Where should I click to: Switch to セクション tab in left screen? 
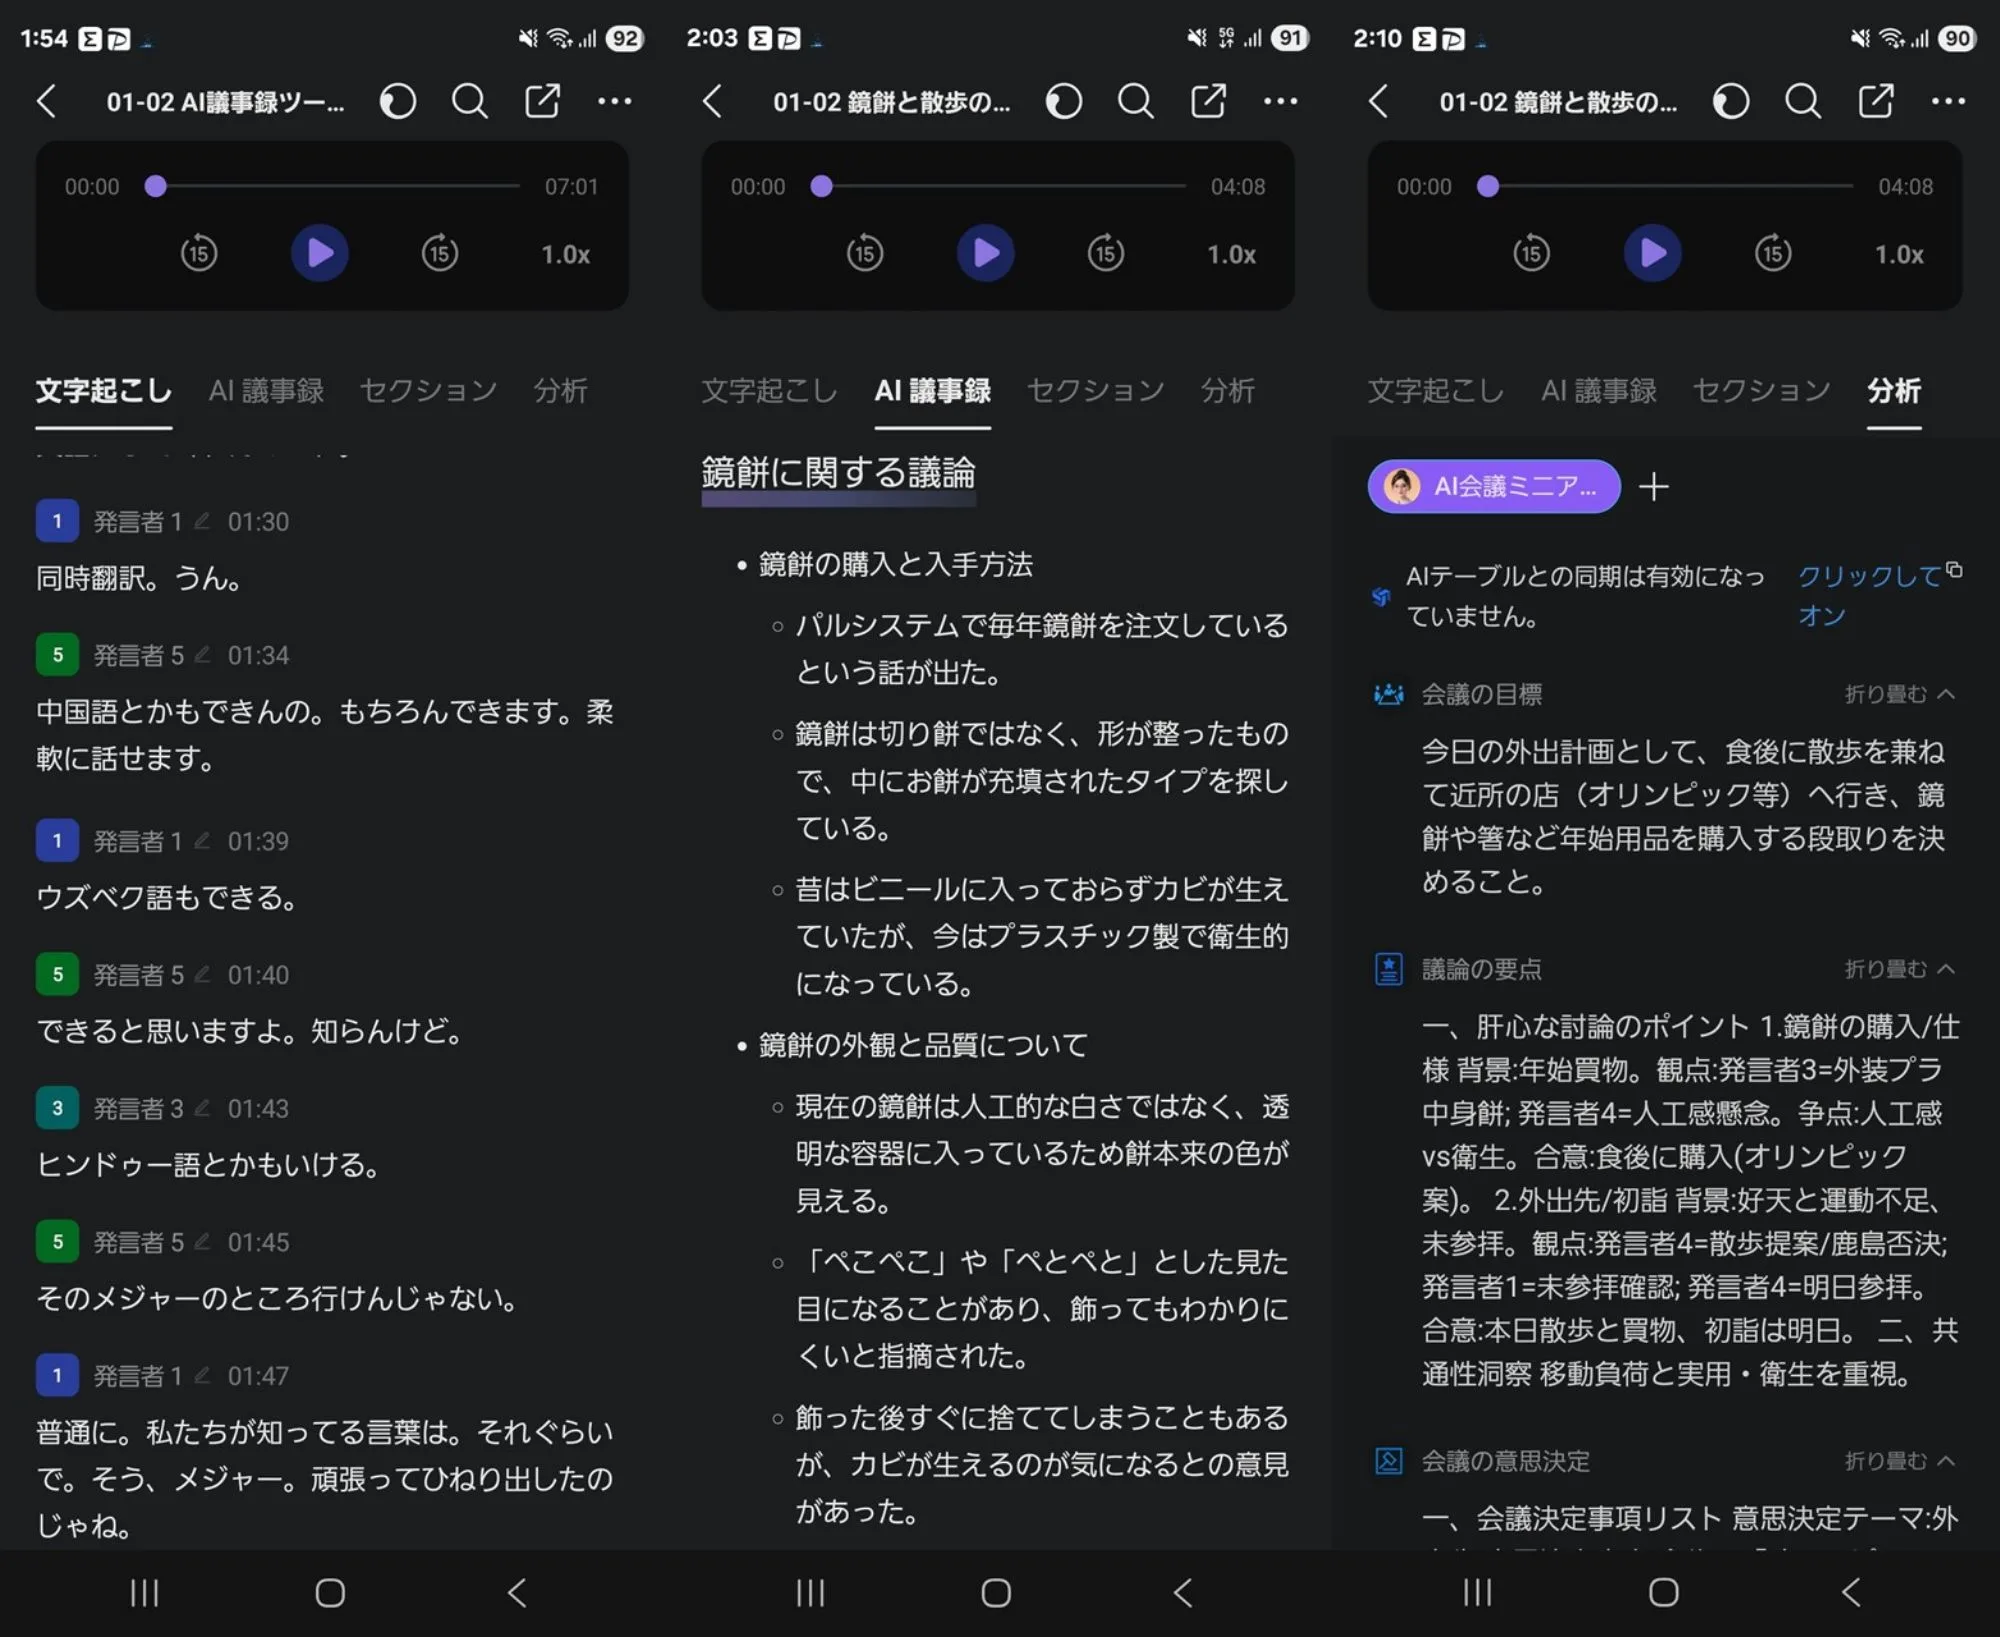point(428,390)
